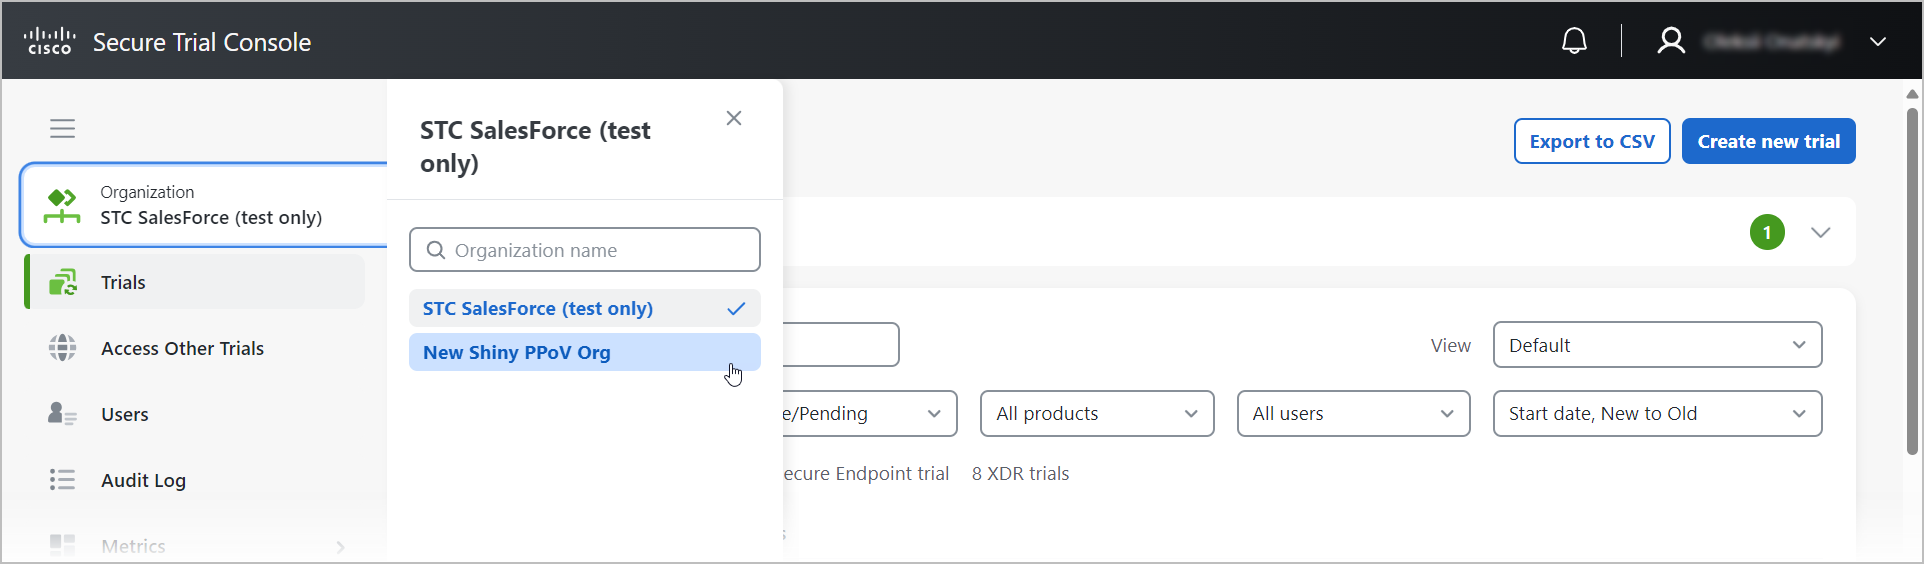The width and height of the screenshot is (1924, 564).
Task: Click Create new trial button
Action: pos(1769,141)
